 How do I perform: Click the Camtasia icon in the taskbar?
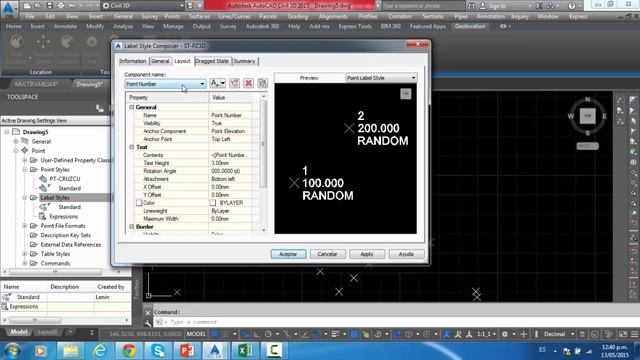(x=274, y=350)
